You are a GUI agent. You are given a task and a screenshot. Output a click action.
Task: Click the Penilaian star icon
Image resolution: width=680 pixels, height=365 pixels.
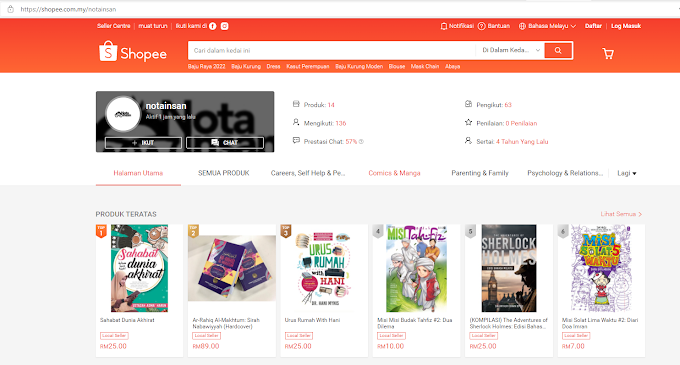click(468, 123)
